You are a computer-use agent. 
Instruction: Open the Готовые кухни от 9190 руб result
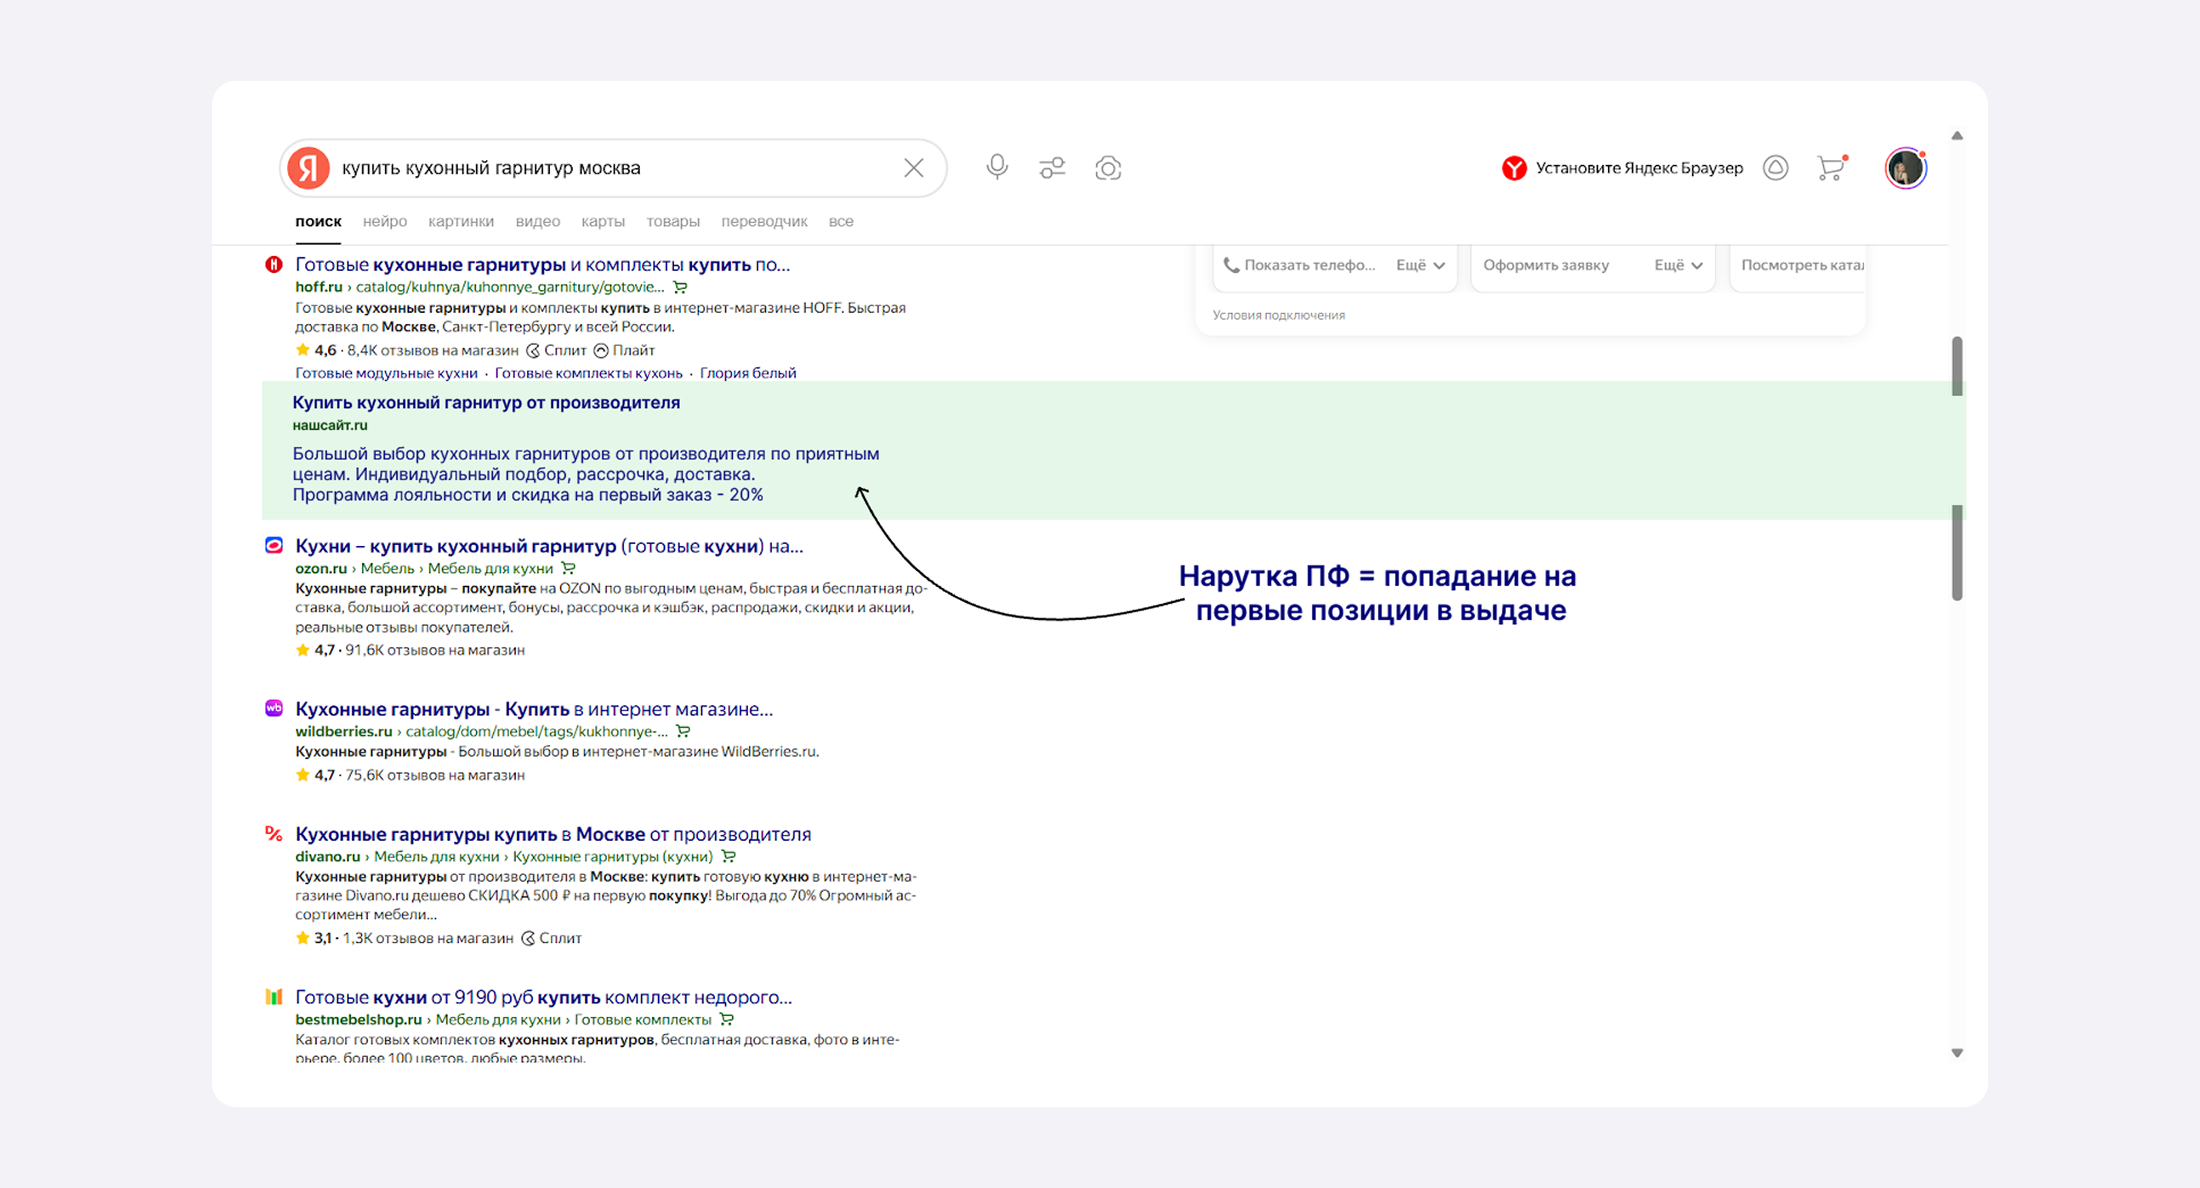click(543, 997)
